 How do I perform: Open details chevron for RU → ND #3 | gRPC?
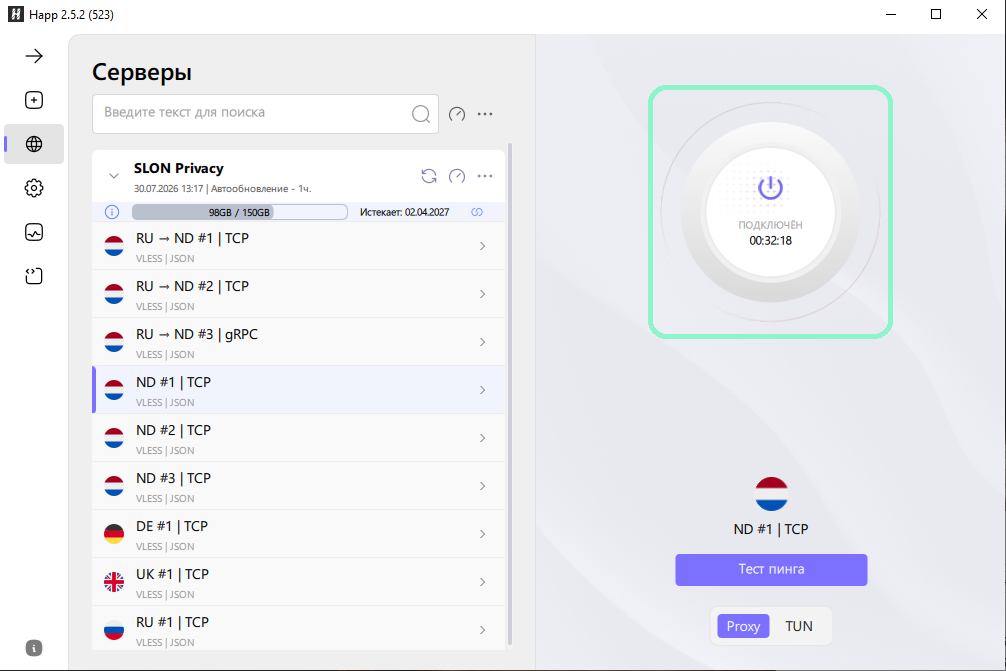(x=482, y=342)
